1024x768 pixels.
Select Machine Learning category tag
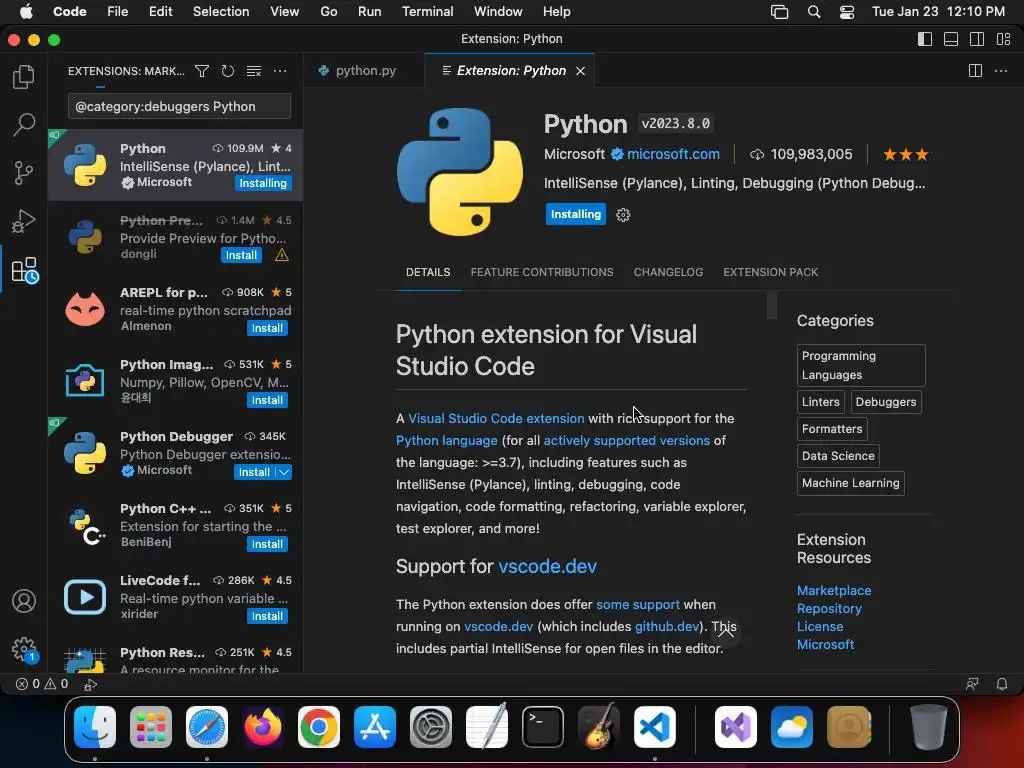[850, 483]
